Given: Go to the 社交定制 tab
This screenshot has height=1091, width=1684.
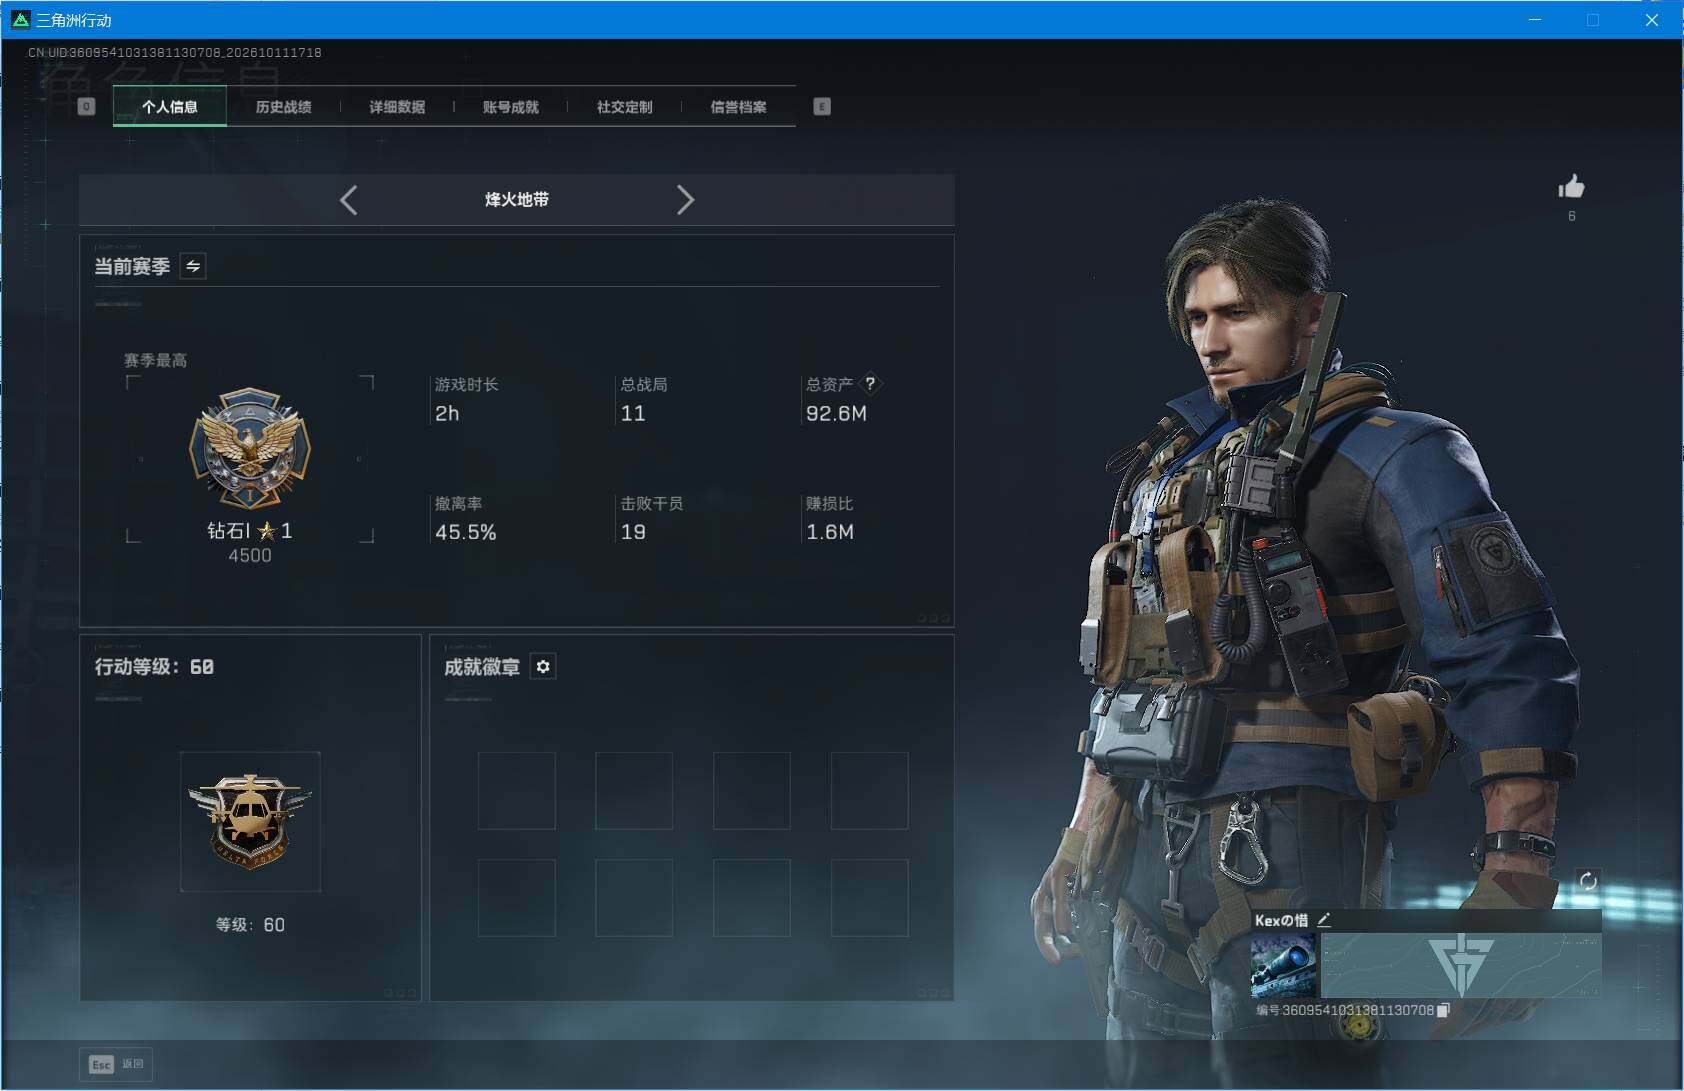Looking at the screenshot, I should (624, 107).
